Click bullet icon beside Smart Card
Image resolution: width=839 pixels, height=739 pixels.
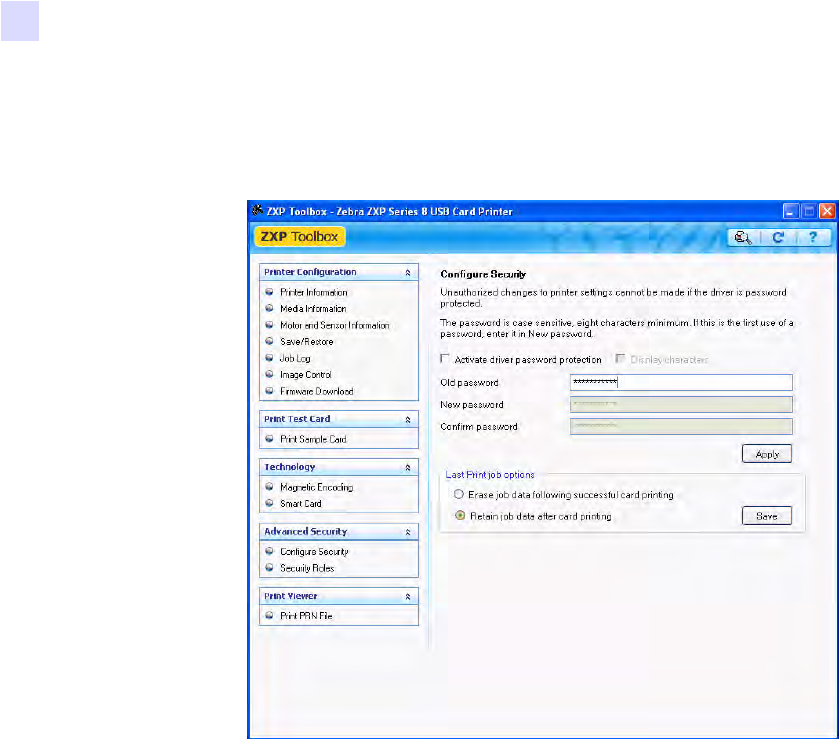270,504
